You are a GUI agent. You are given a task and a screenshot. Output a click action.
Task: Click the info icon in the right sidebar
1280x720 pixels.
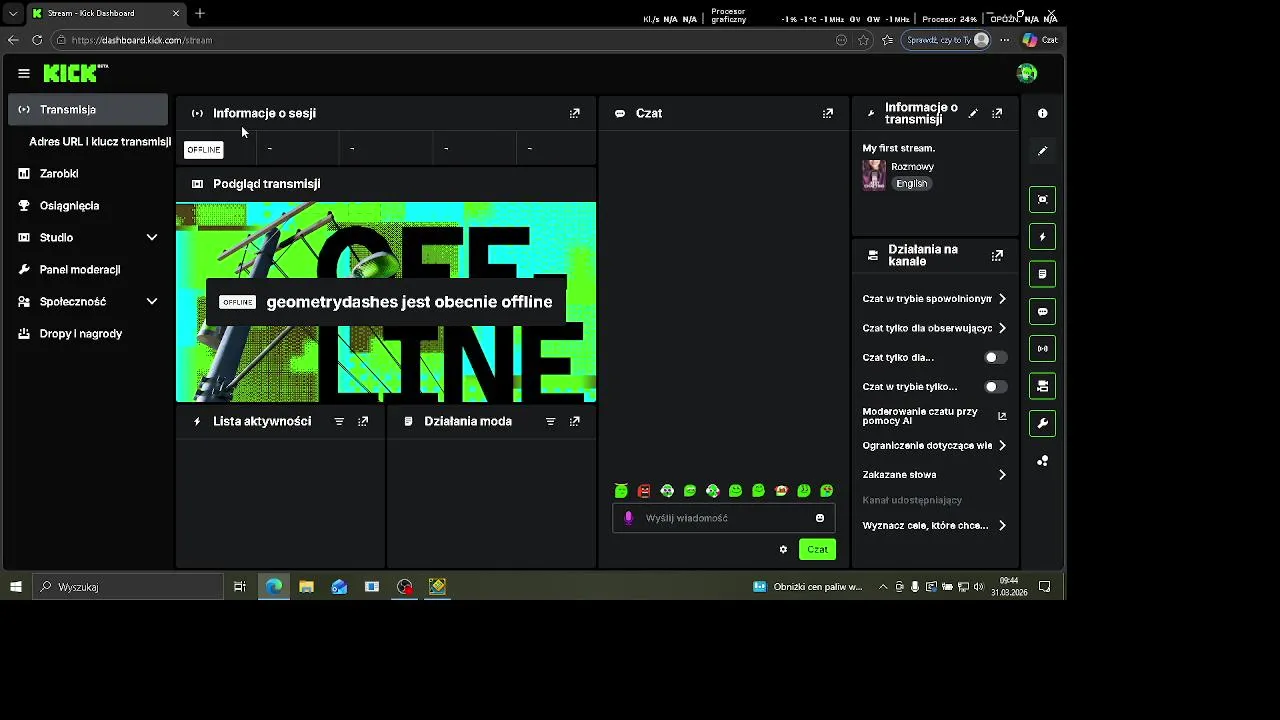1043,113
